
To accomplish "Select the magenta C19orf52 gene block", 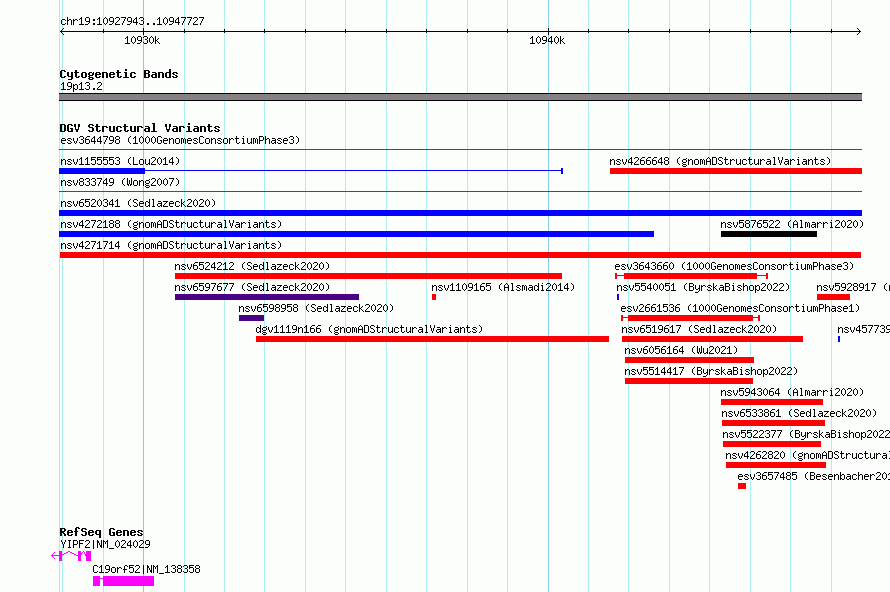I will (124, 581).
